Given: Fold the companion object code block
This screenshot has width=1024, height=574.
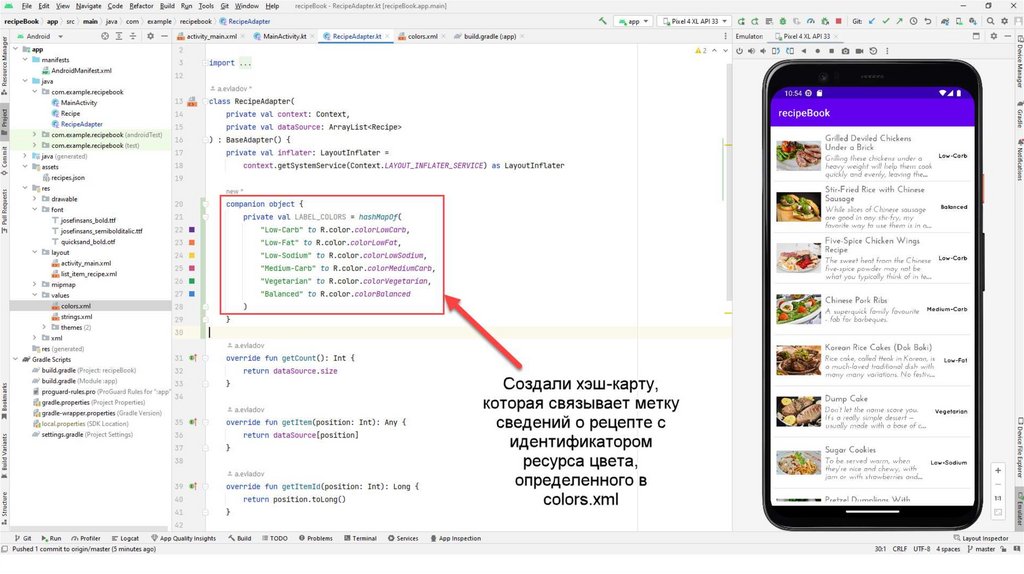Looking at the screenshot, I should coord(207,203).
